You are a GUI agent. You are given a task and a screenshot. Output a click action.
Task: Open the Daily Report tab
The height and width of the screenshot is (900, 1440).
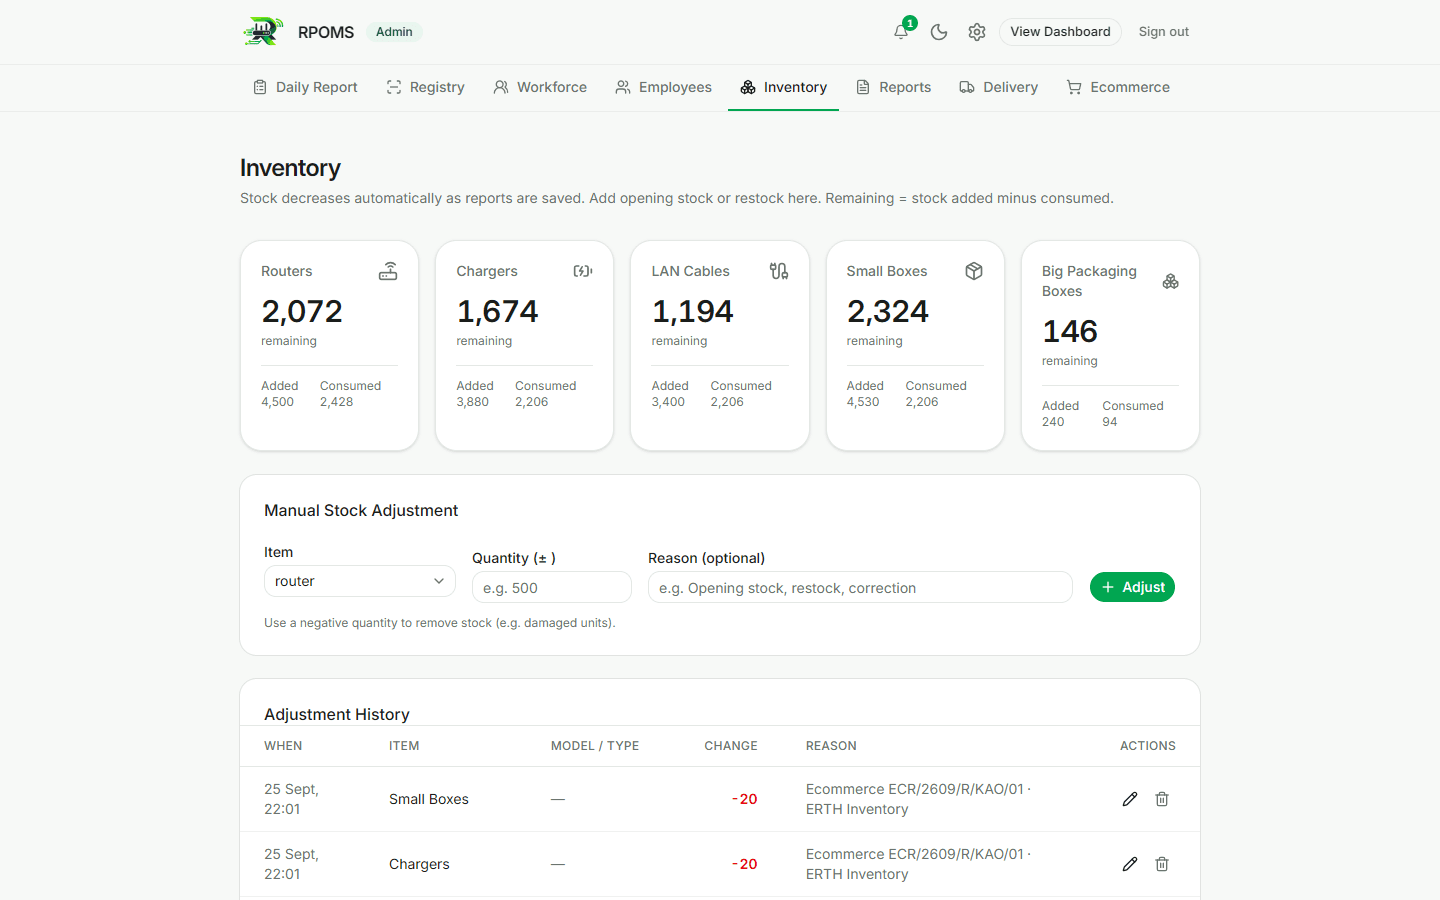pyautogui.click(x=305, y=87)
